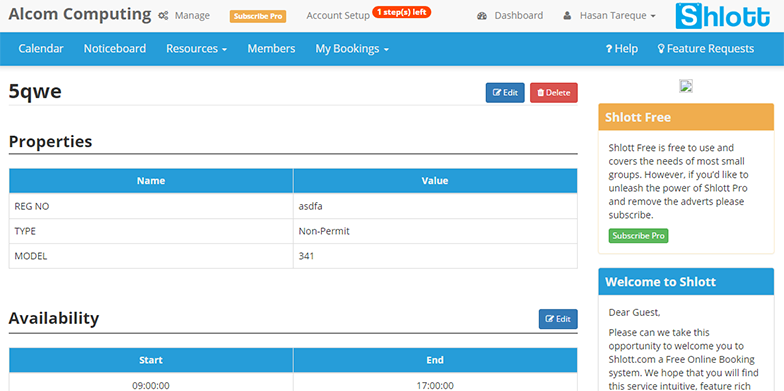Image resolution: width=784 pixels, height=391 pixels.
Task: Expand the My Bookings dropdown menu
Action: (x=352, y=48)
